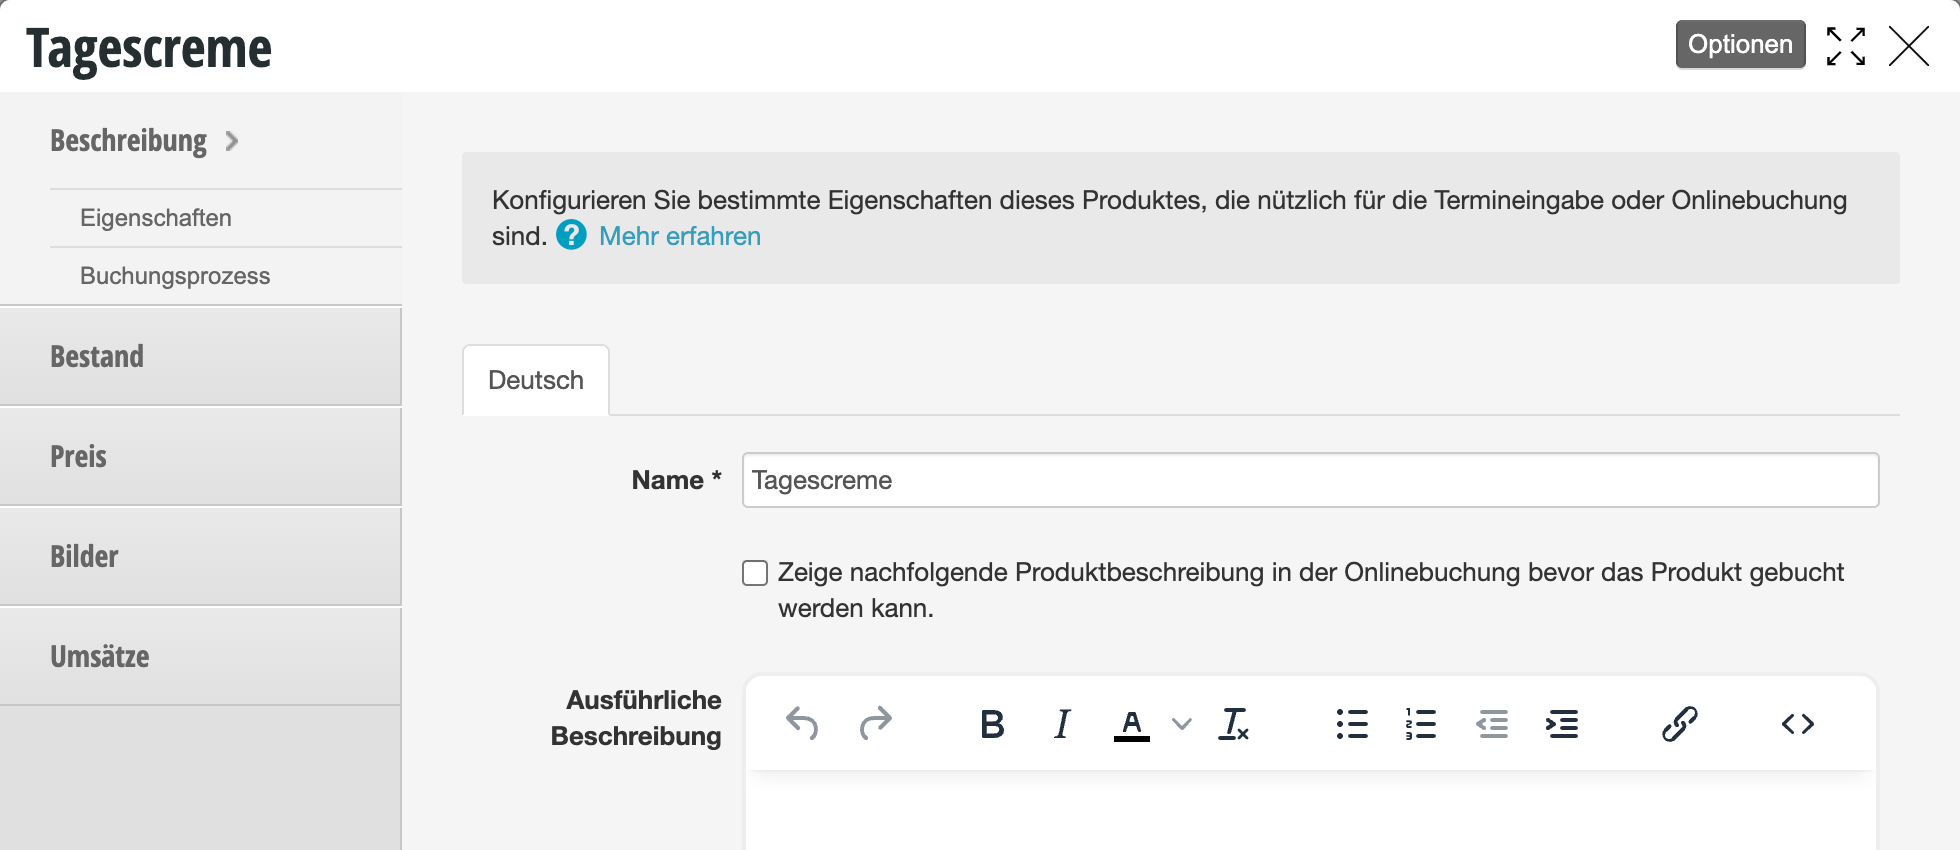Clear text formatting
This screenshot has height=850, width=1960.
(1234, 723)
